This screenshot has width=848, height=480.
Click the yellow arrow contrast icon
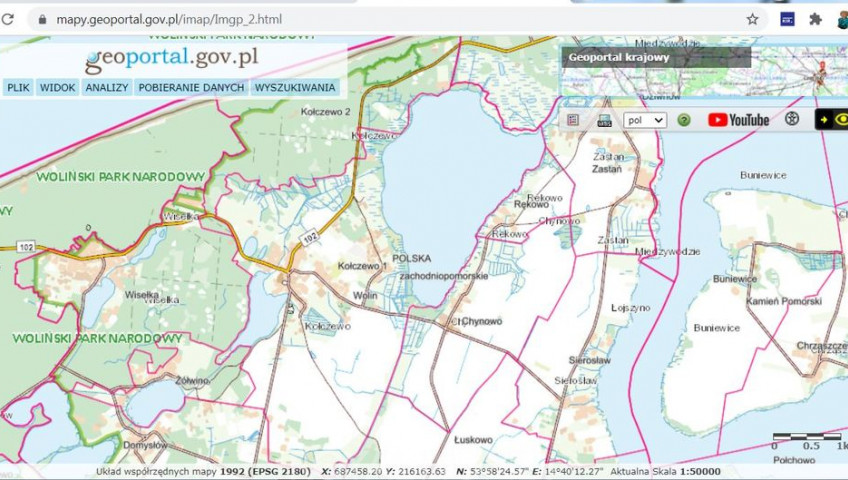pyautogui.click(x=824, y=120)
